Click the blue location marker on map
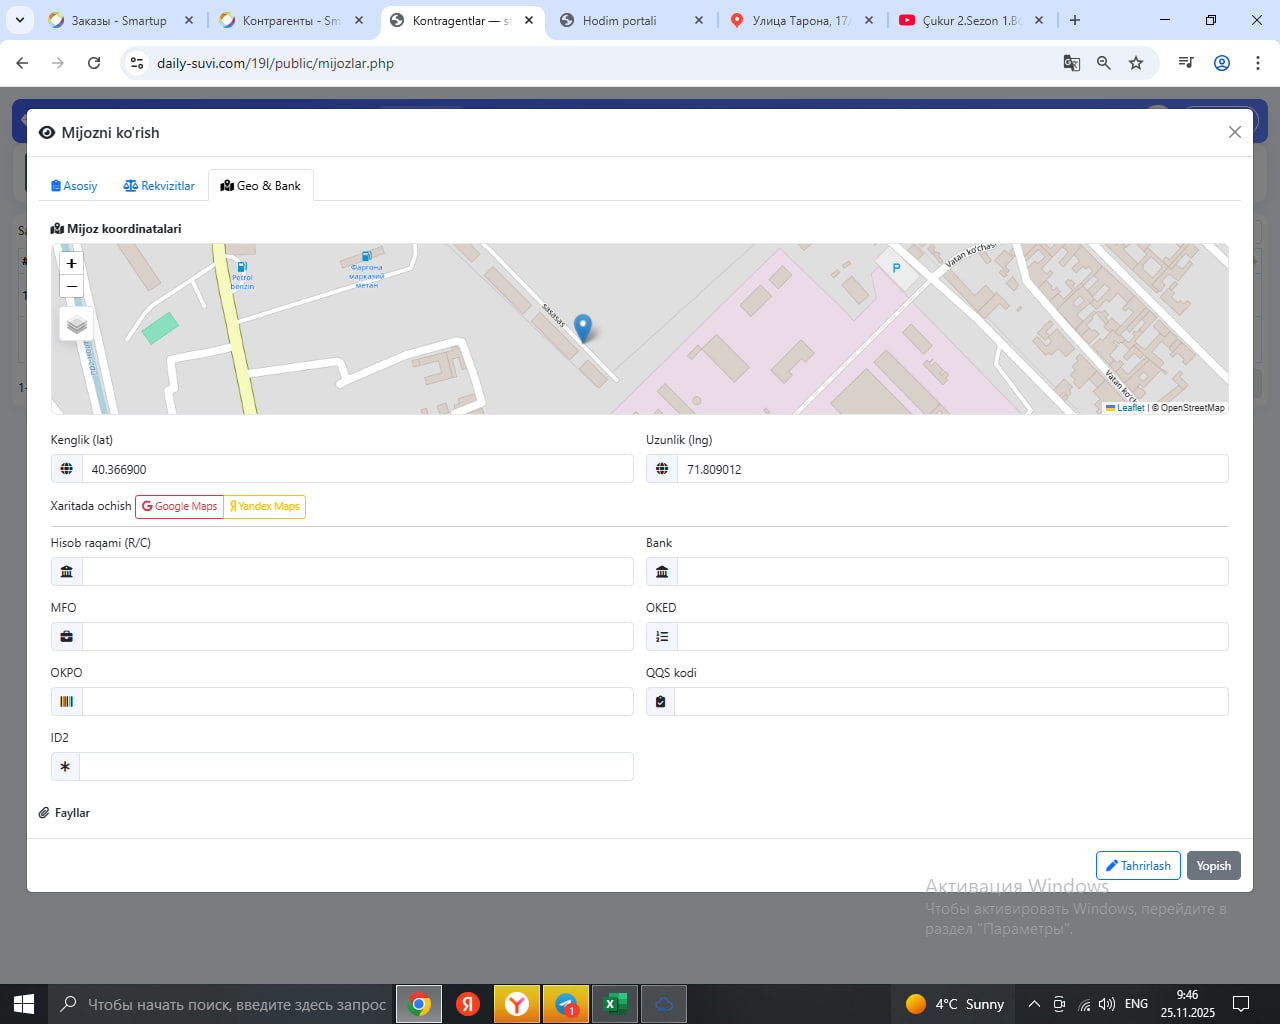This screenshot has width=1280, height=1024. [583, 327]
